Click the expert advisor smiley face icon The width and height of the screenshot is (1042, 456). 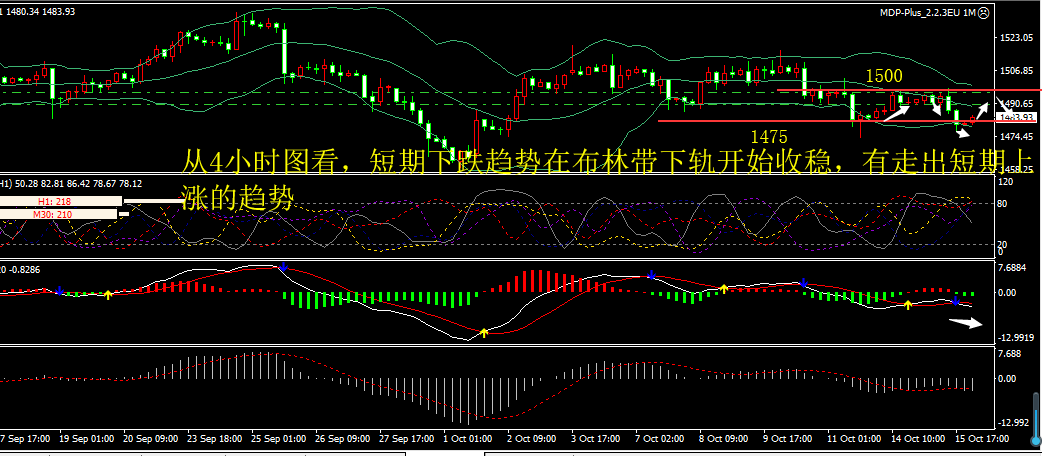click(983, 12)
